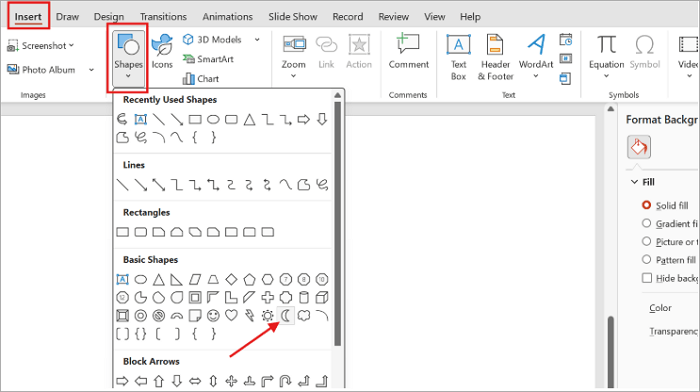Insert Icons from the ribbon
Viewport: 700px width, 392px height.
coord(162,52)
